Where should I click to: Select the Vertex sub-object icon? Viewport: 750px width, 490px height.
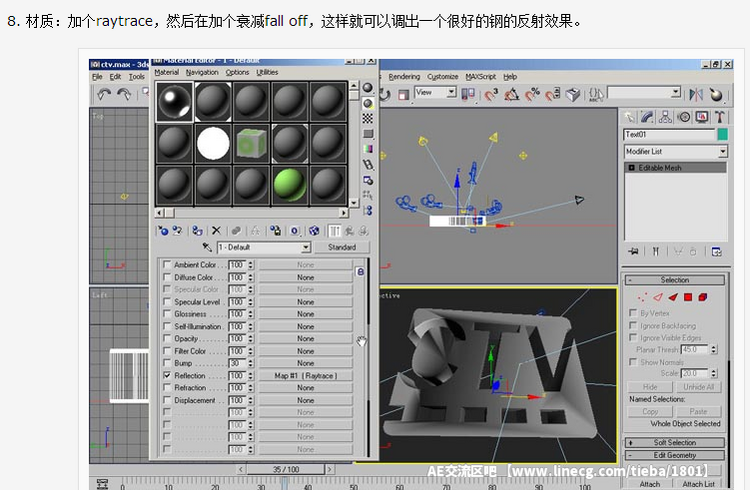(642, 297)
